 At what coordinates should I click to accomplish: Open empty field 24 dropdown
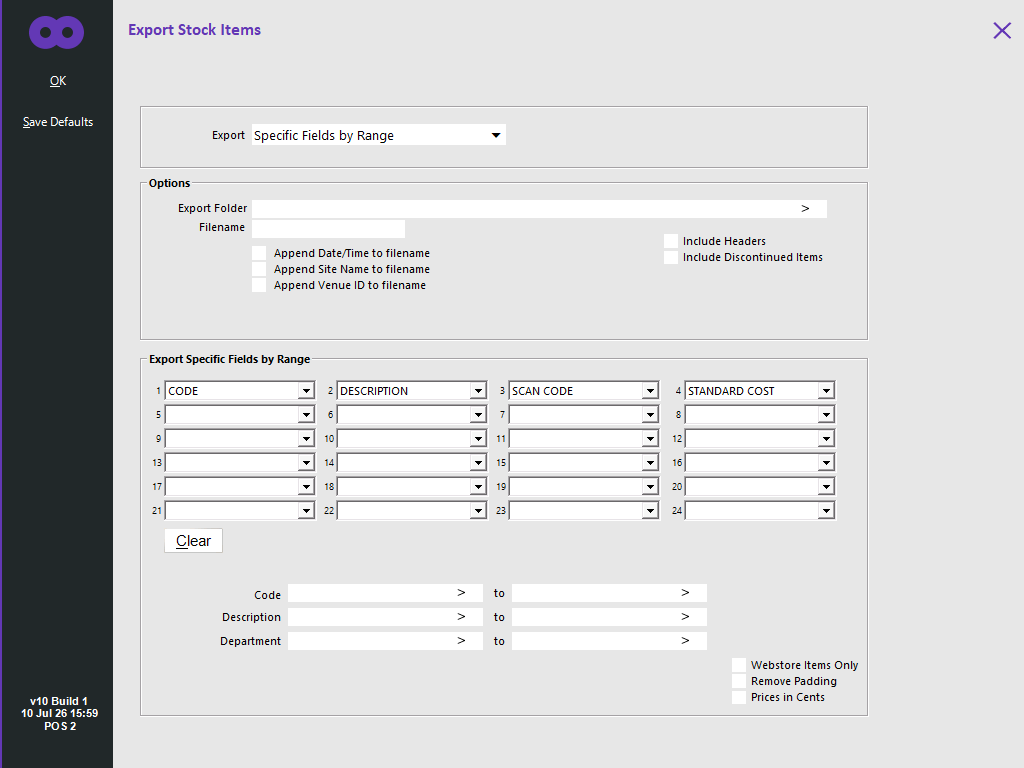(x=826, y=511)
